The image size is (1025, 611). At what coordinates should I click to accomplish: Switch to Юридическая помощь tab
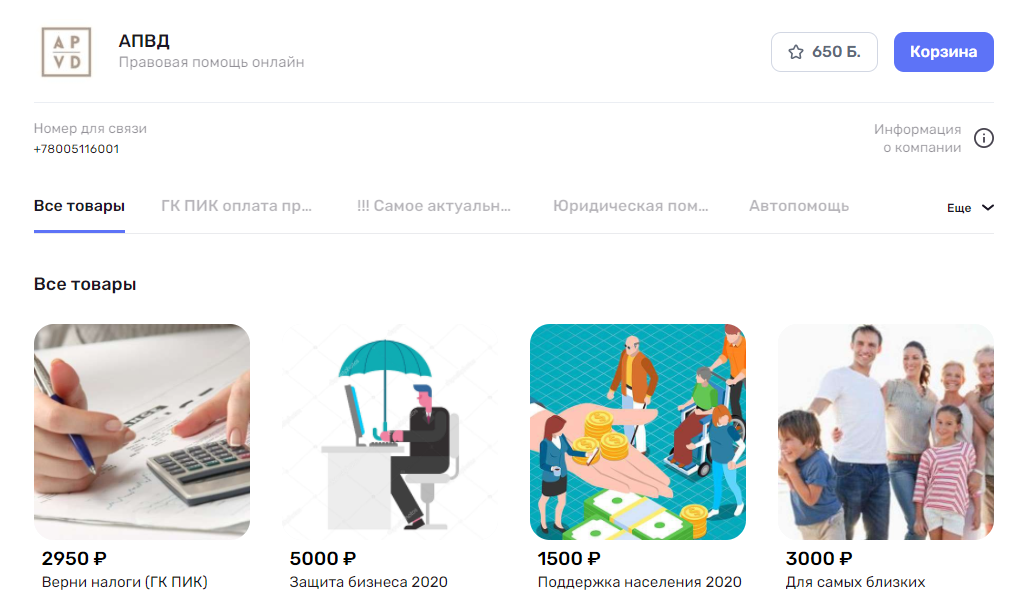pos(630,206)
